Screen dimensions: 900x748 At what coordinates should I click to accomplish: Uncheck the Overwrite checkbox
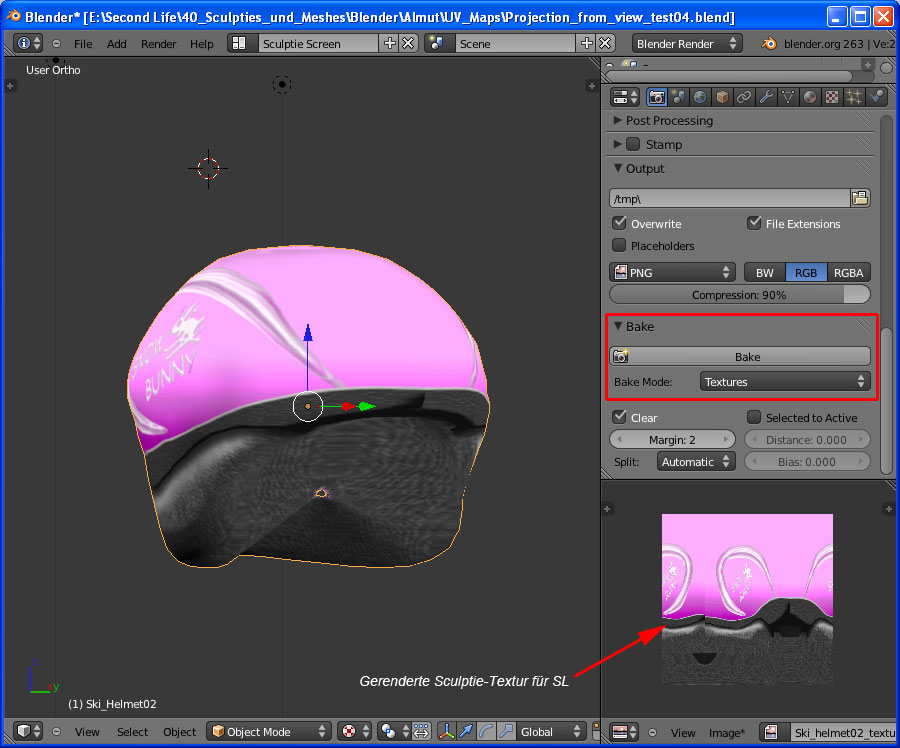coord(620,223)
